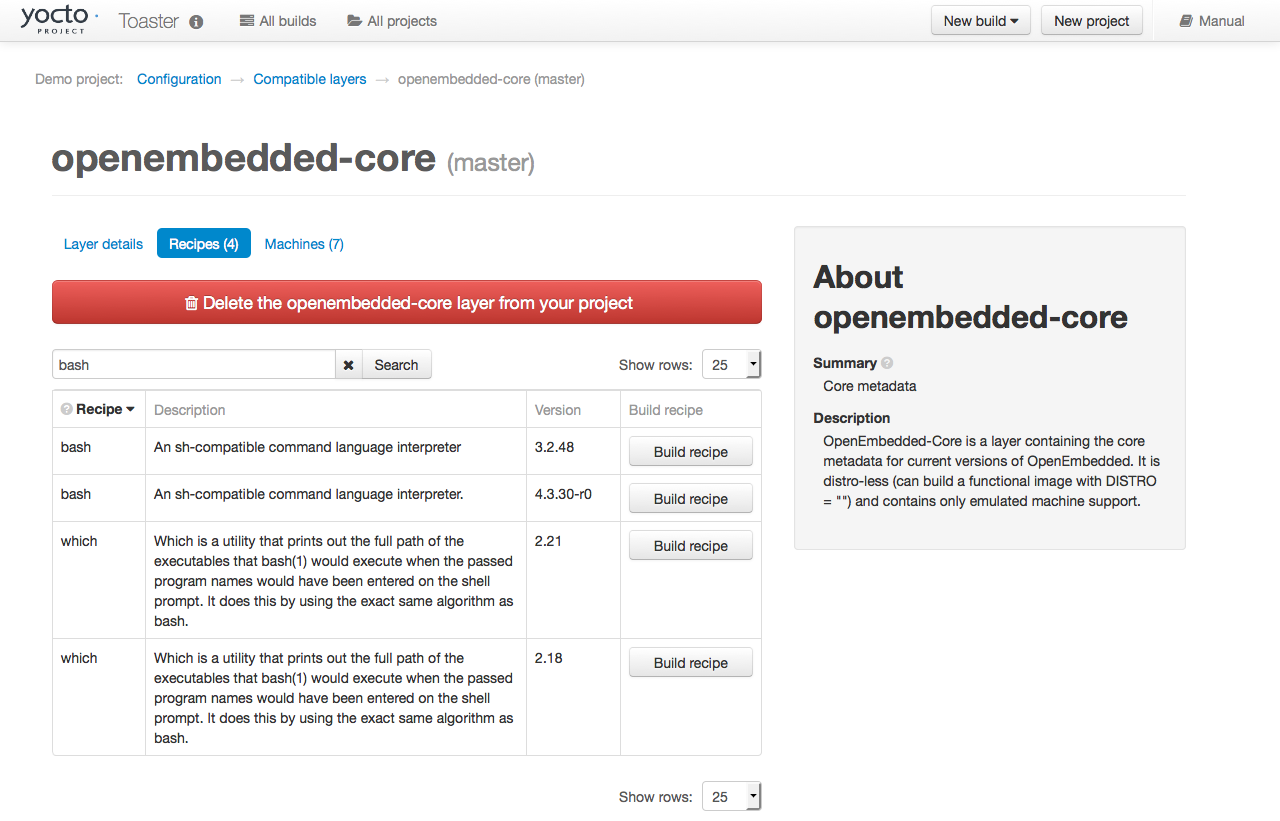The height and width of the screenshot is (821, 1280).
Task: Clear the search field with X icon
Action: point(348,365)
